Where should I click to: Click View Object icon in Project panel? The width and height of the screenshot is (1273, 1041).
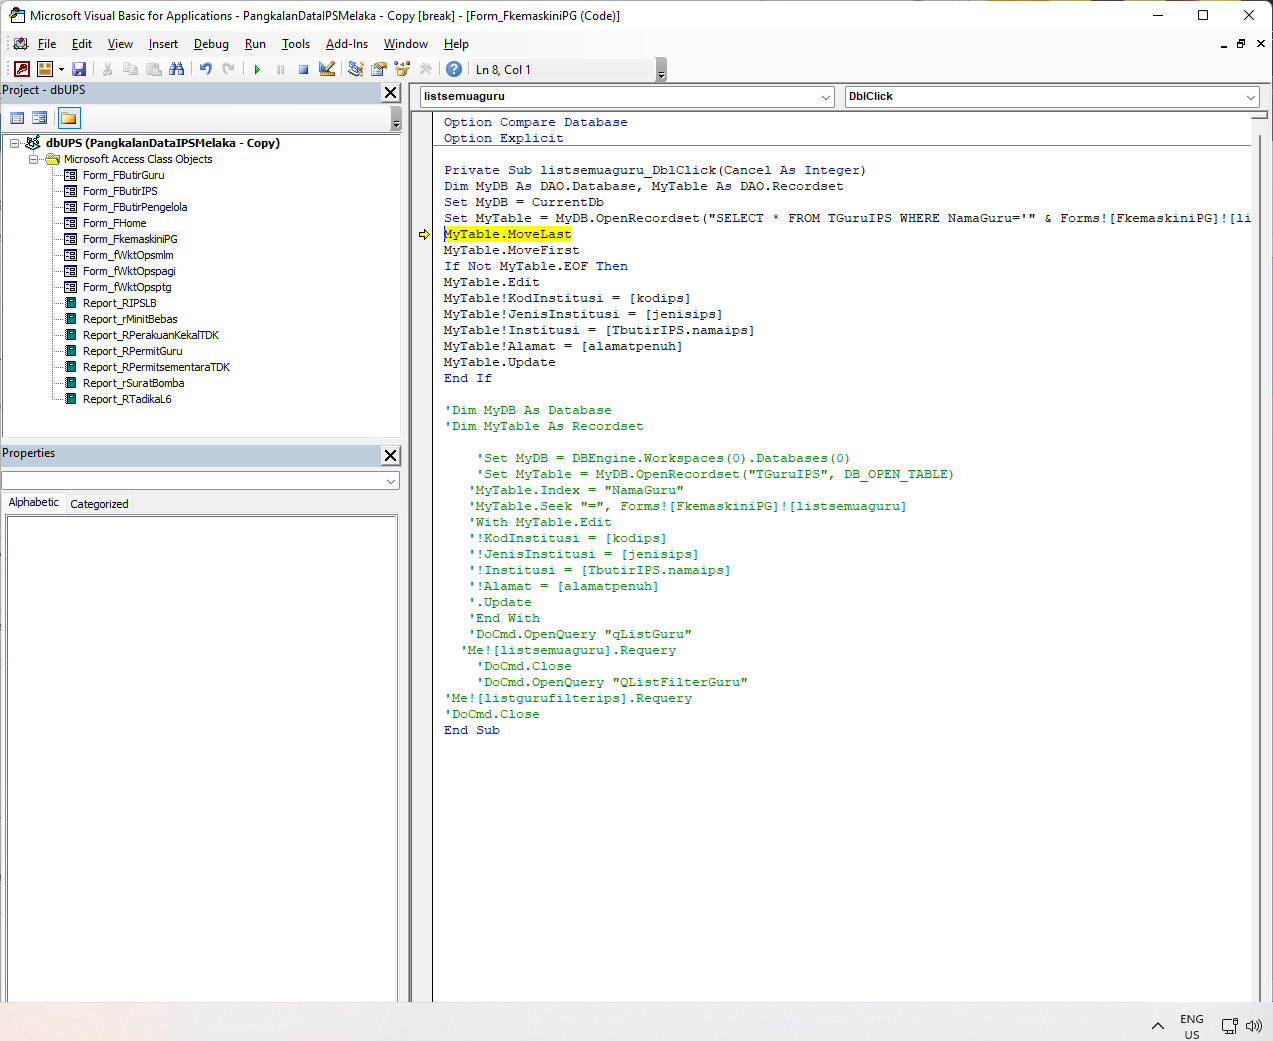(40, 118)
